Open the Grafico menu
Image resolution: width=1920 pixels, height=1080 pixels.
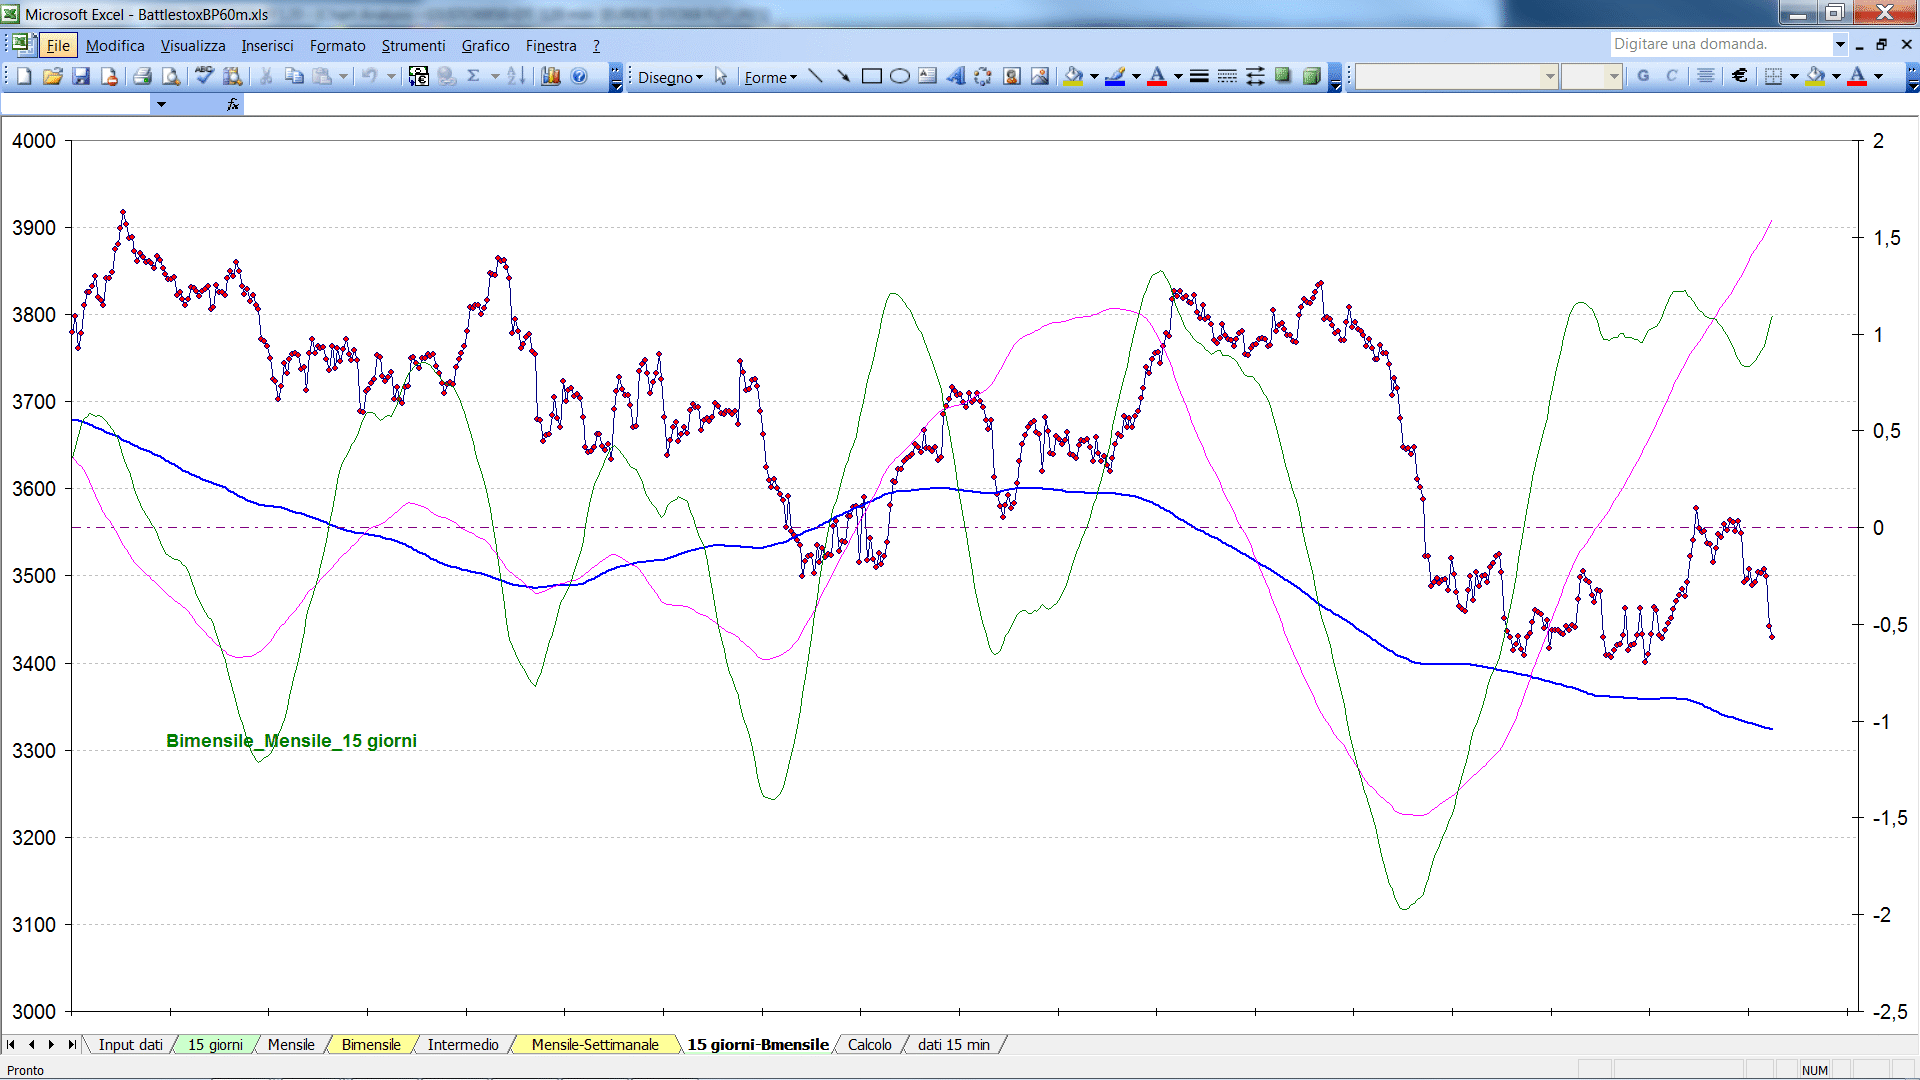pos(485,45)
